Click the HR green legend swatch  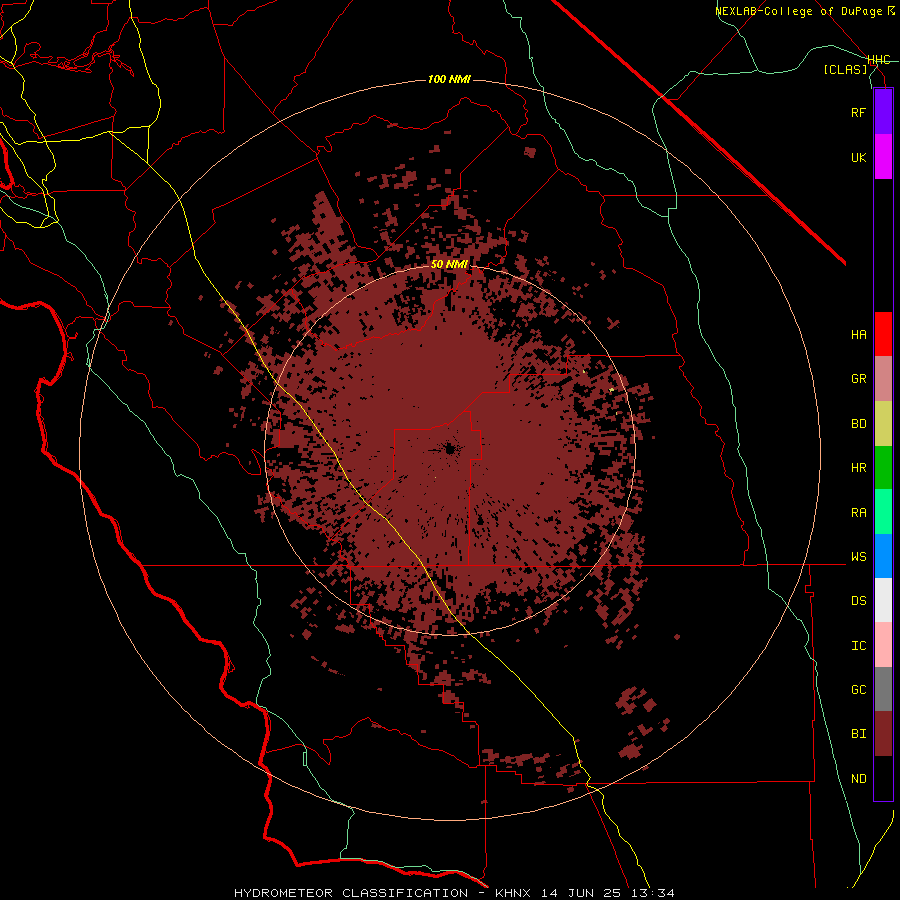[x=883, y=468]
